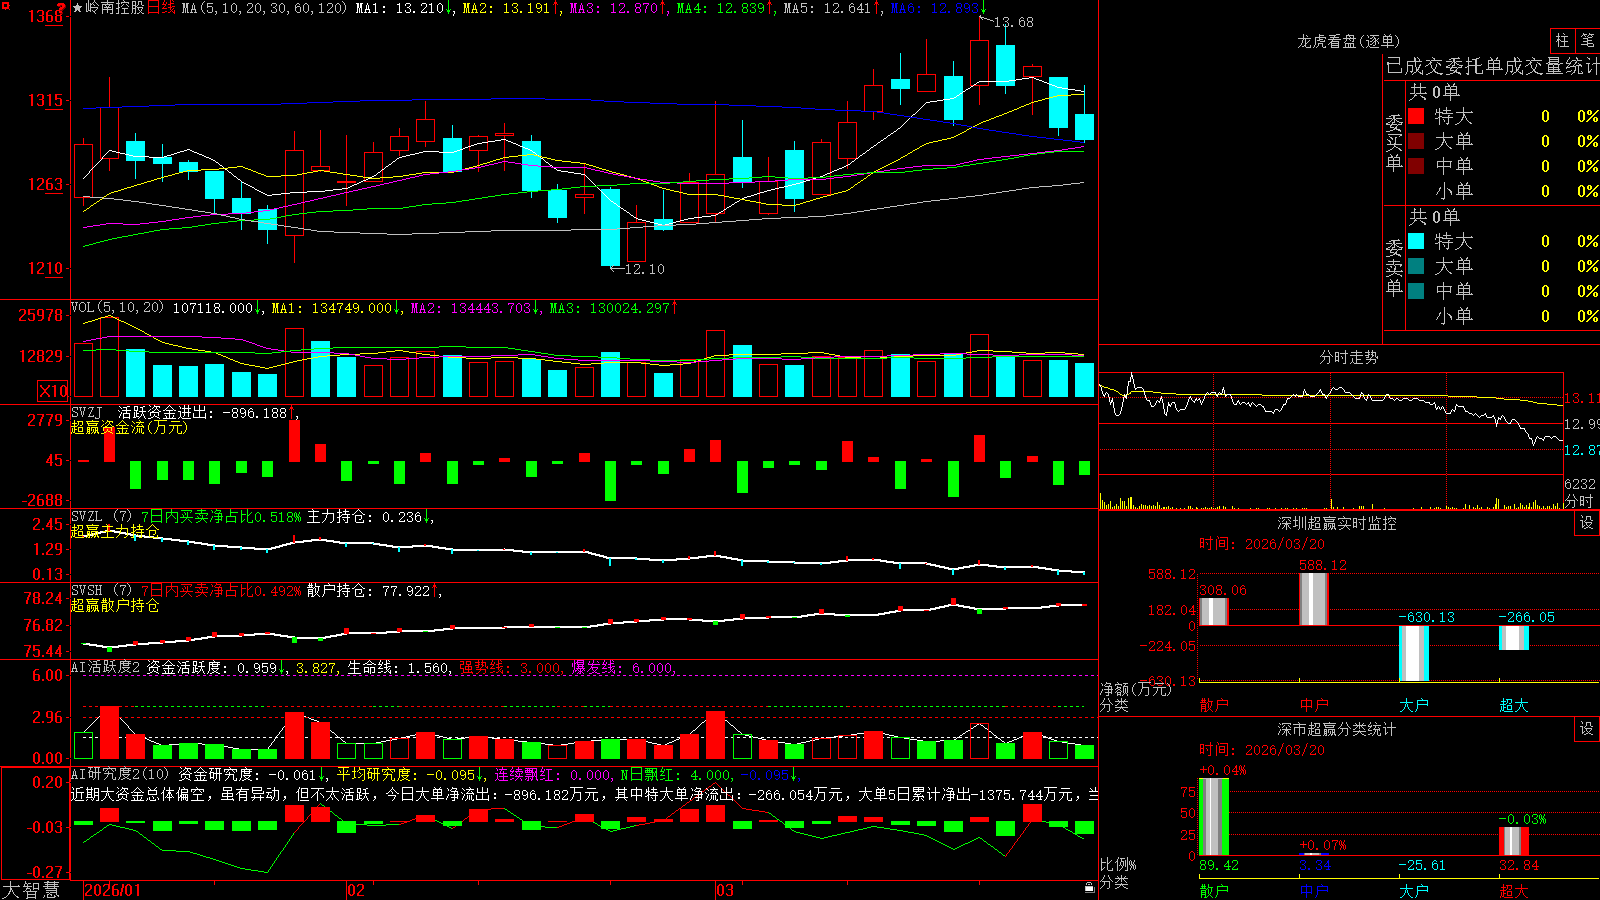Click the 时间: 2026/03/20 in realtime monitor

coord(1262,544)
